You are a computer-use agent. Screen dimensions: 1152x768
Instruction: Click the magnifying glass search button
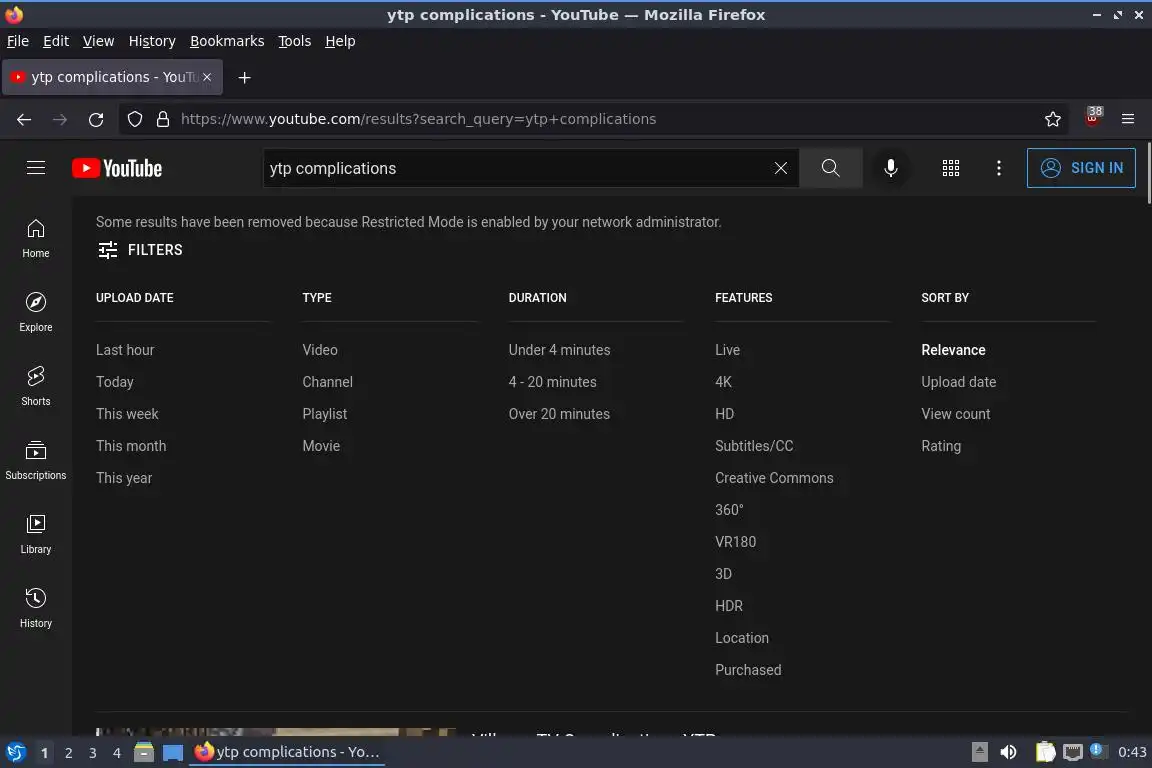[831, 168]
